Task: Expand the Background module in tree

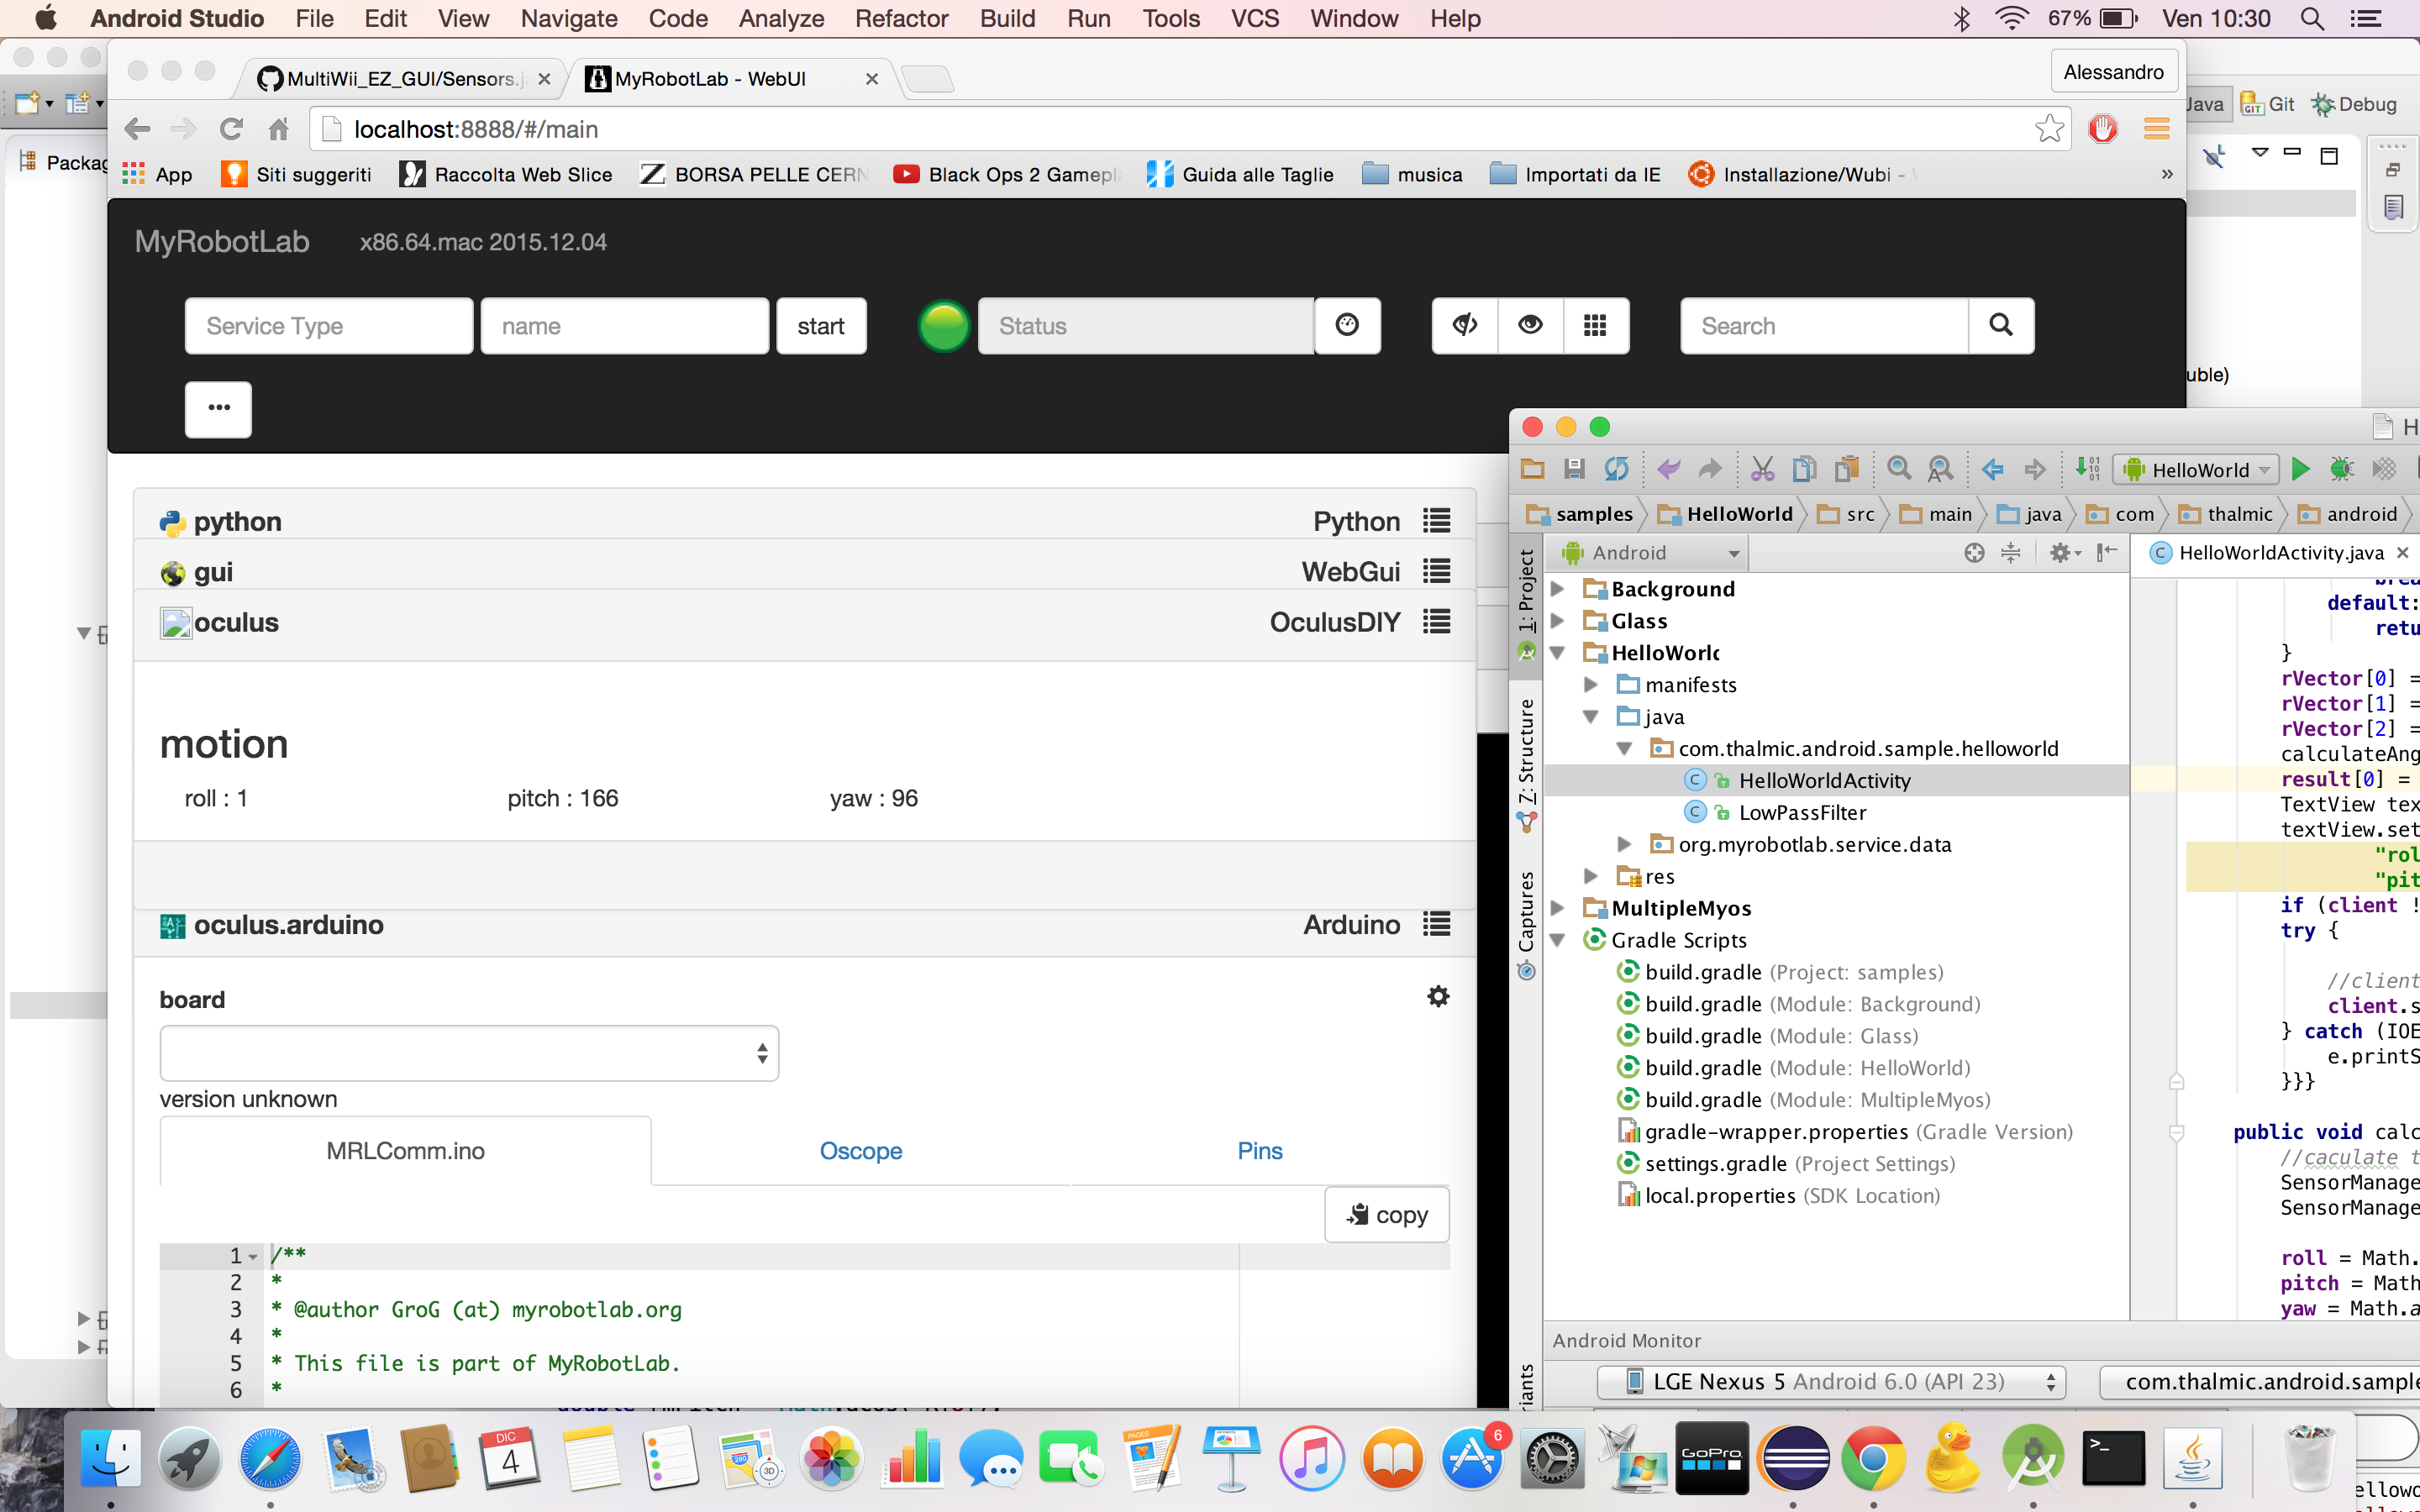Action: click(x=1557, y=589)
